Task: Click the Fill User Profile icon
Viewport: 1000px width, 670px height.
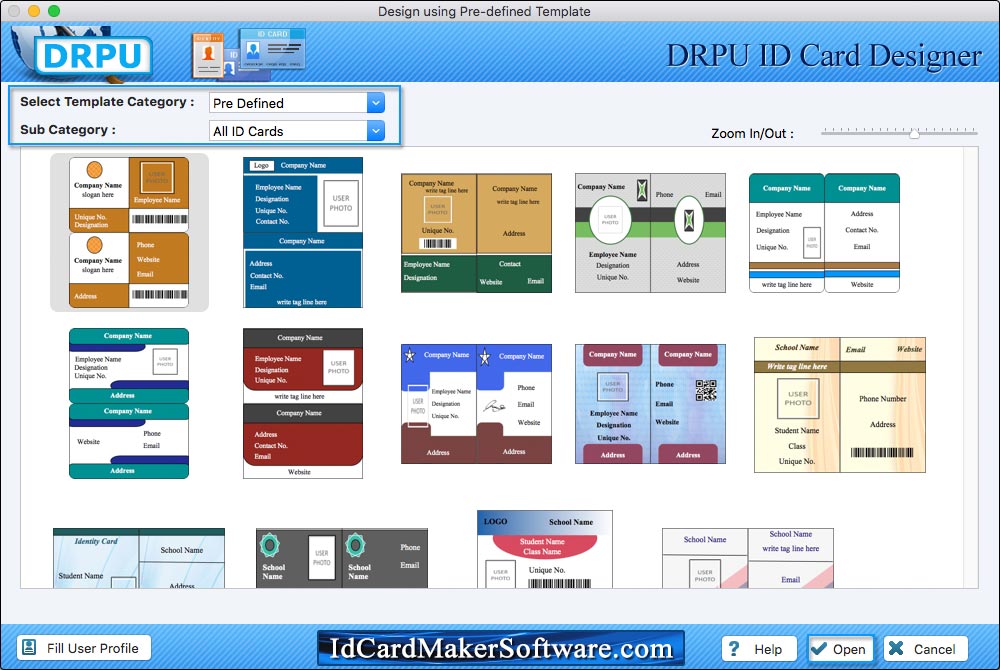Action: 29,648
